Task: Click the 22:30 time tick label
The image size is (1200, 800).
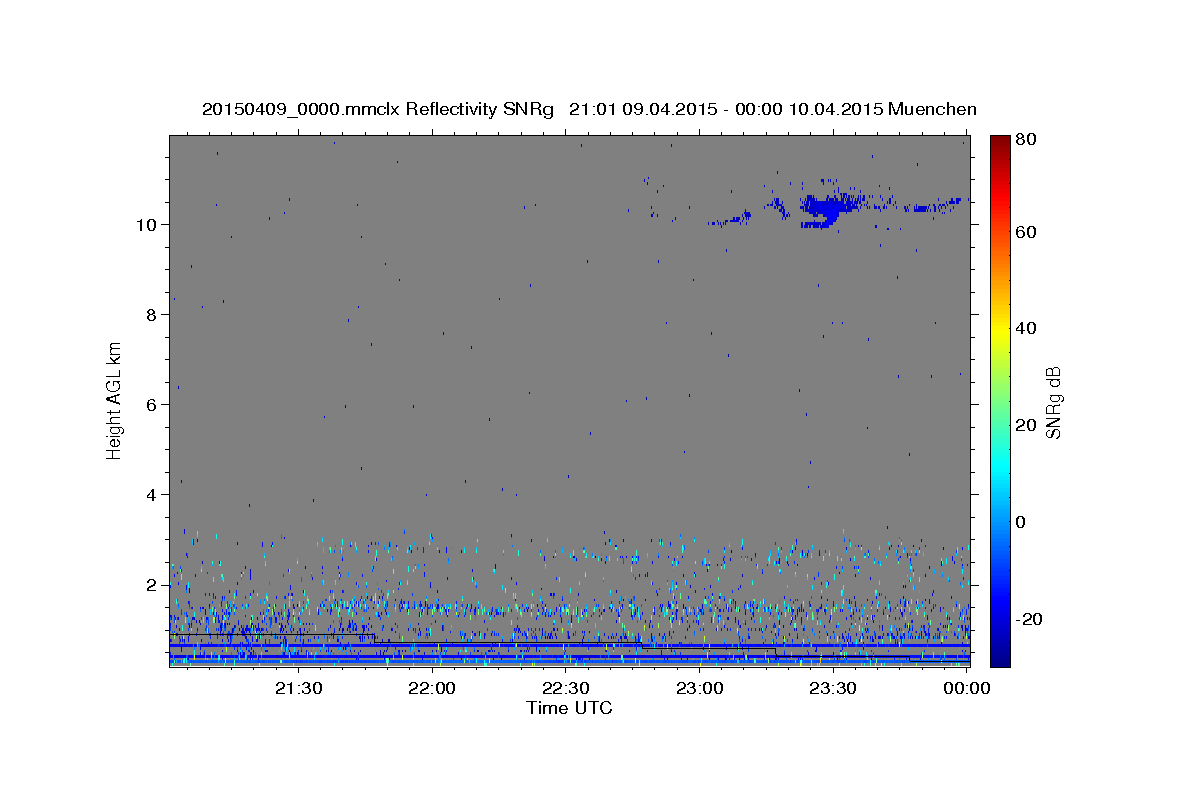Action: pos(566,688)
